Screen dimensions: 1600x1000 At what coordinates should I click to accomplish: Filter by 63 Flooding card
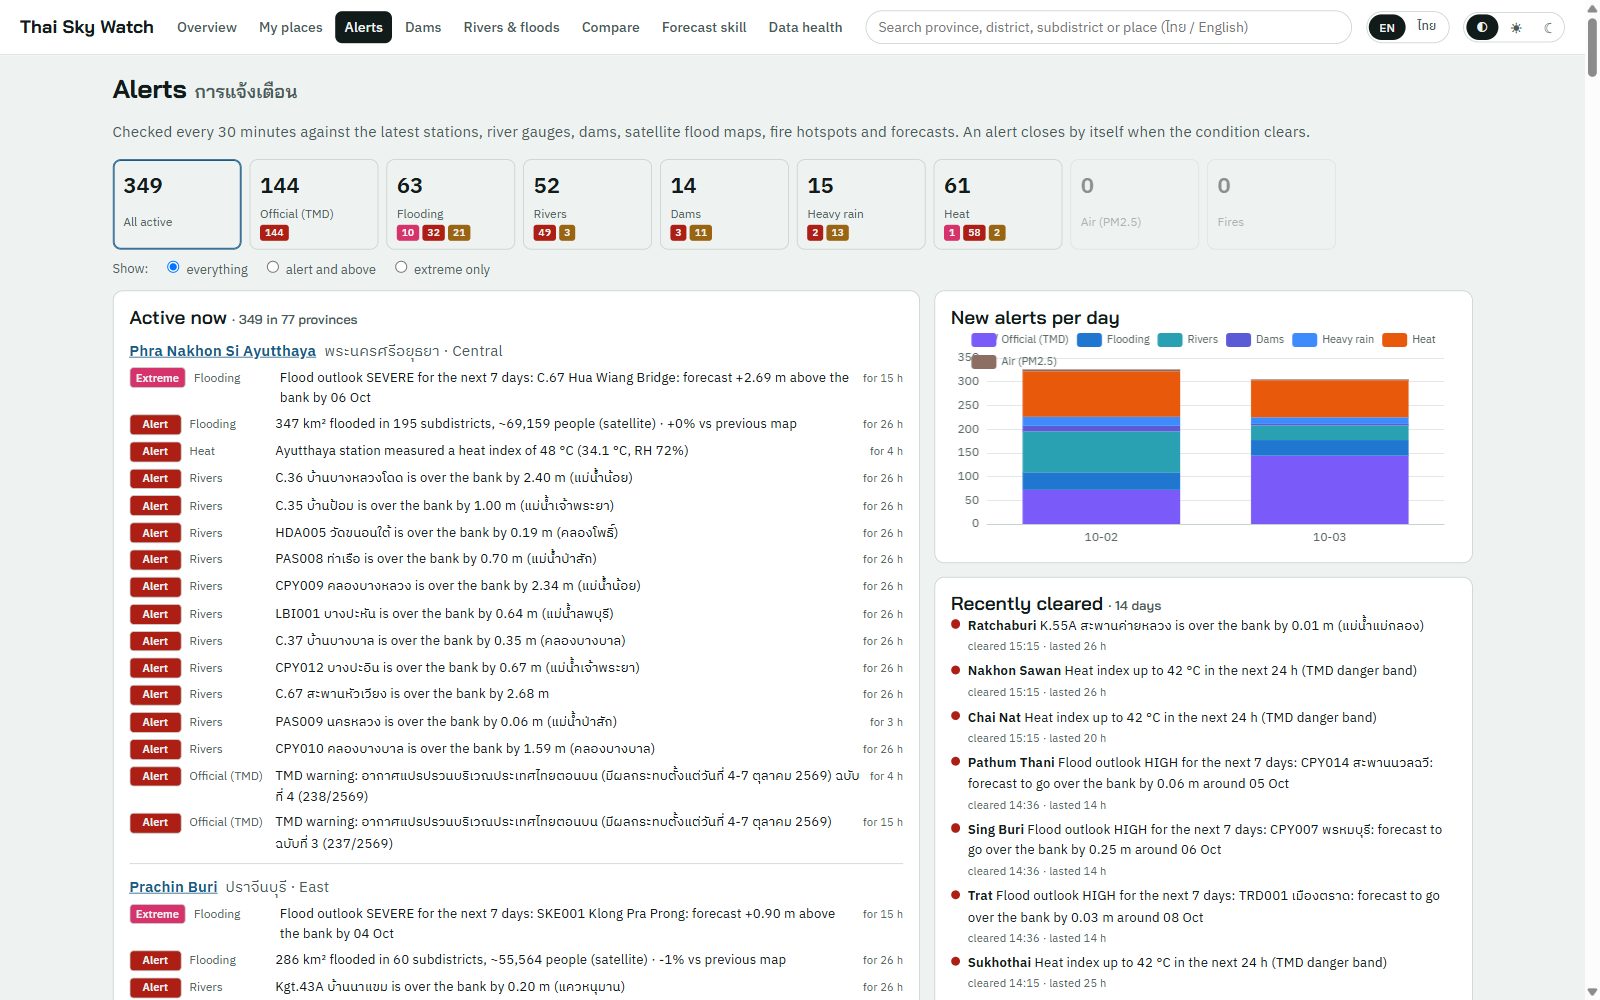click(450, 204)
